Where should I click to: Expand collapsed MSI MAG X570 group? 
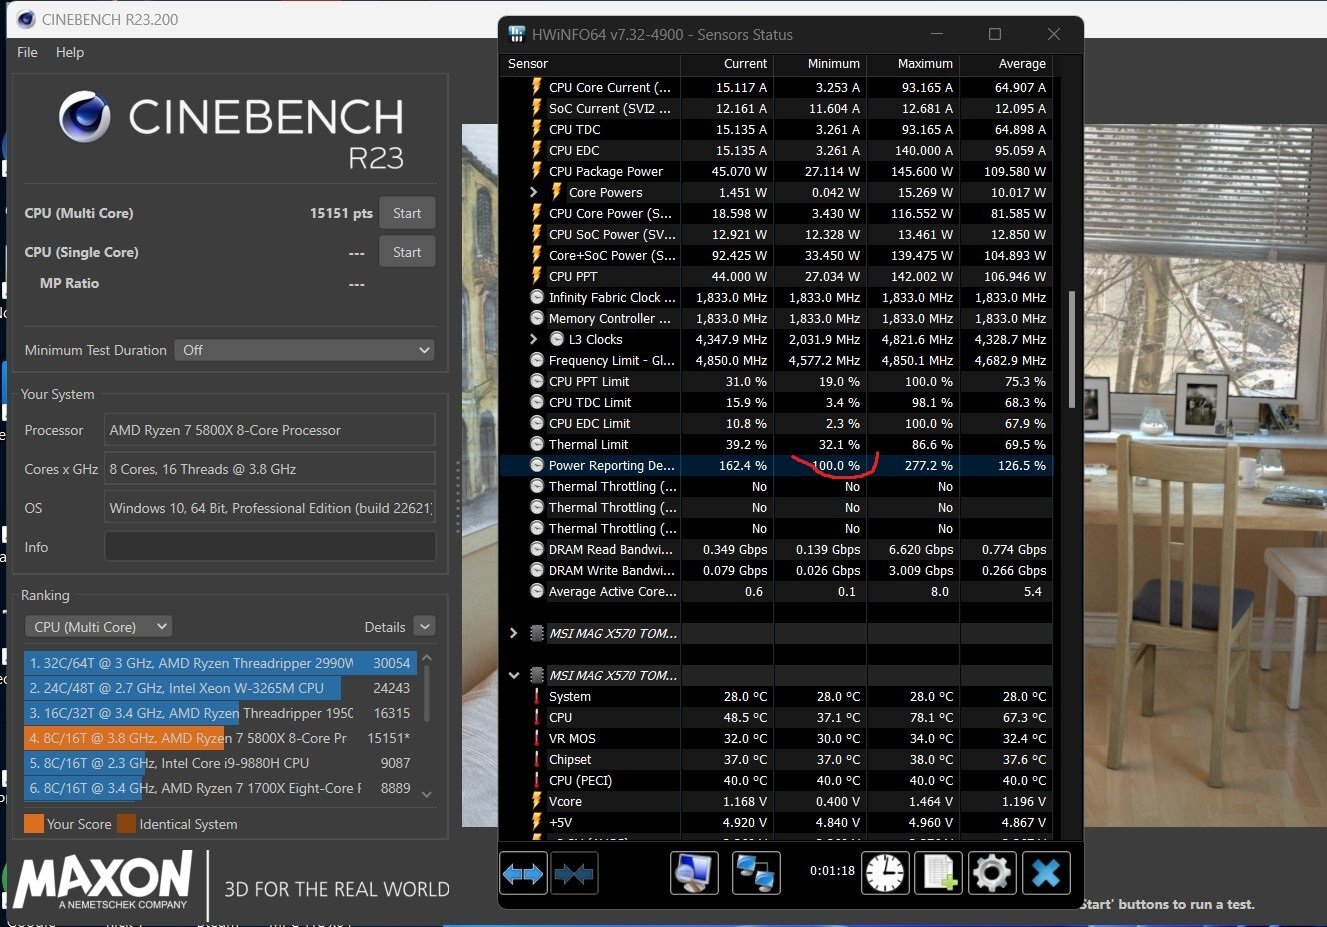pyautogui.click(x=513, y=633)
